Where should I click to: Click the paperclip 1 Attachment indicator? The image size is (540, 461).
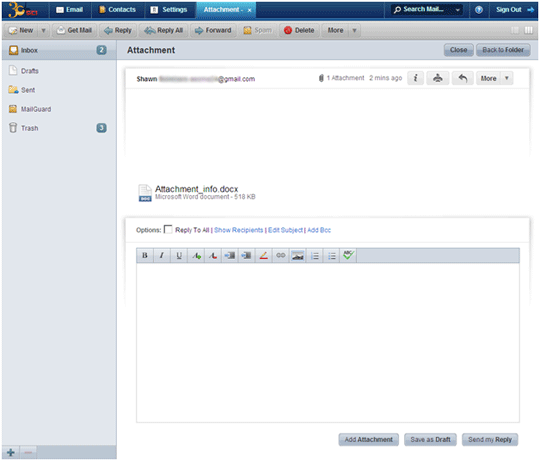[342, 78]
